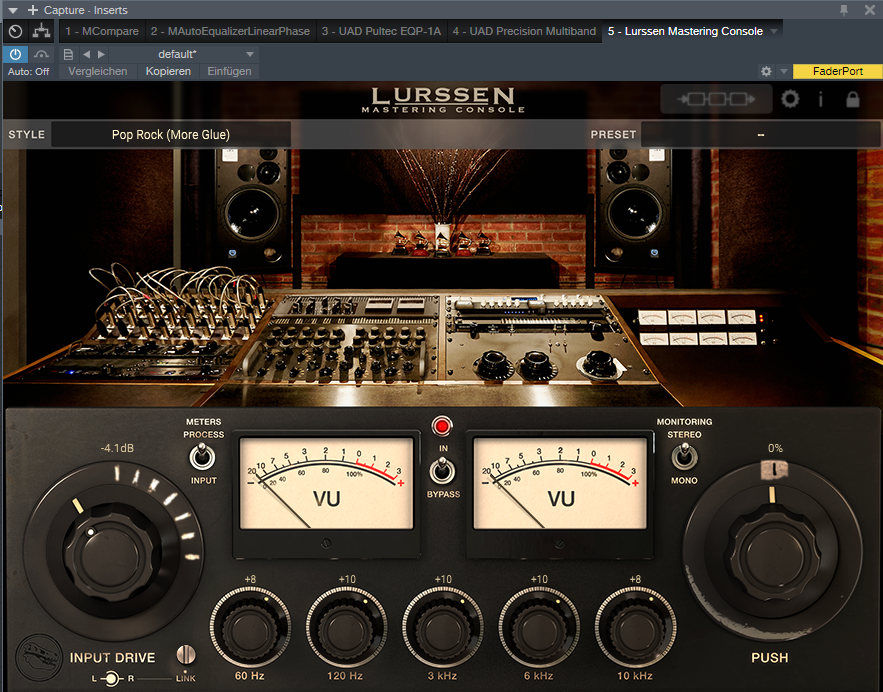Expand the arrow beside the host gear
Viewport: 883px width, 692px height.
coord(783,72)
